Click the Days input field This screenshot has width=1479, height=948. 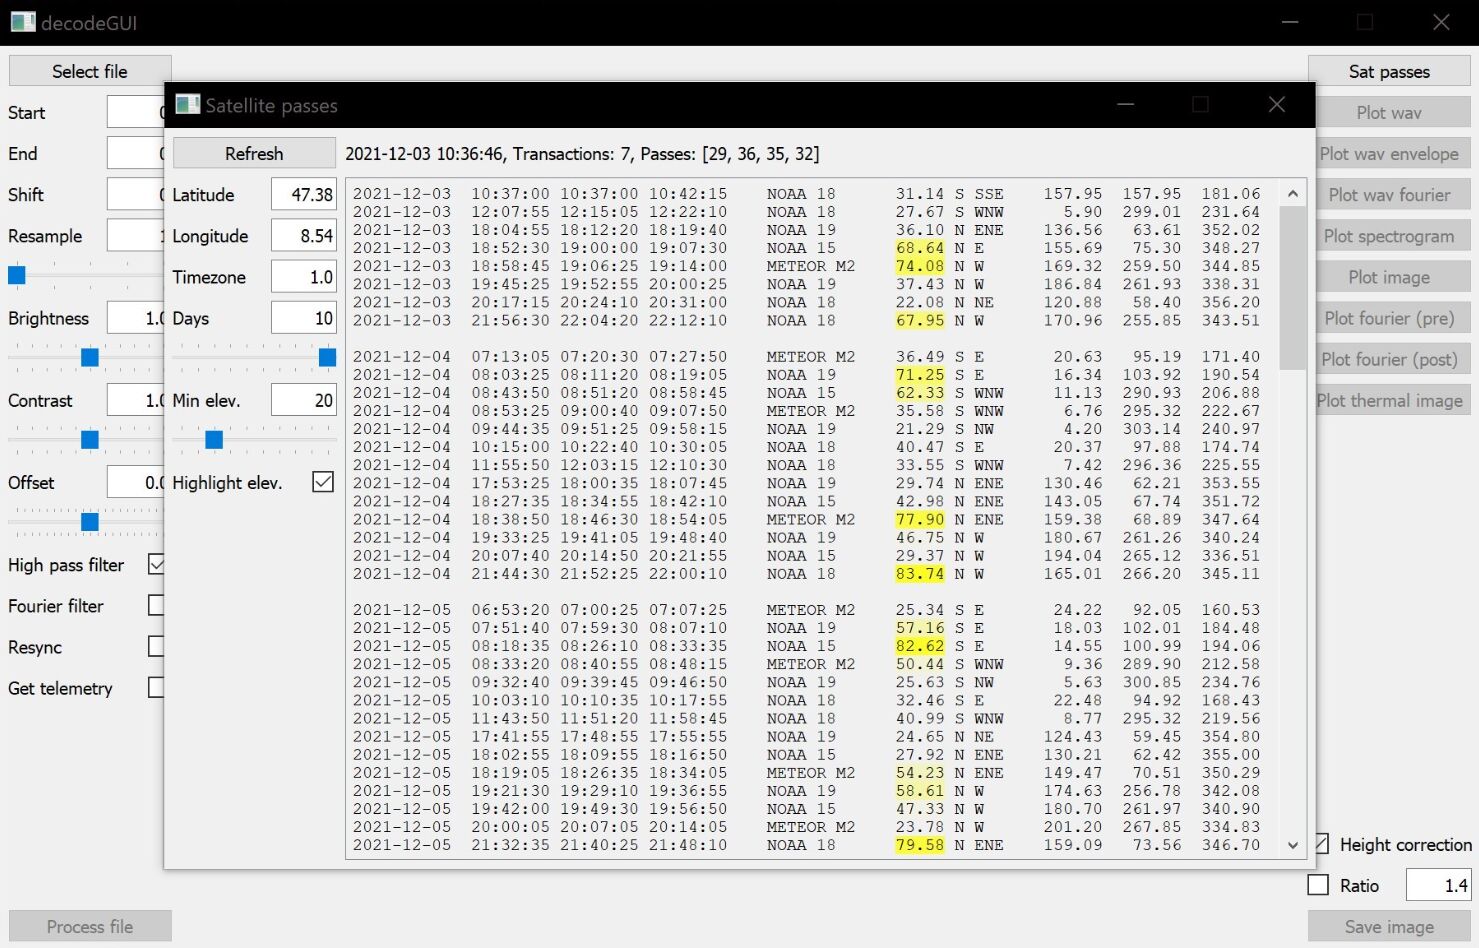(304, 317)
